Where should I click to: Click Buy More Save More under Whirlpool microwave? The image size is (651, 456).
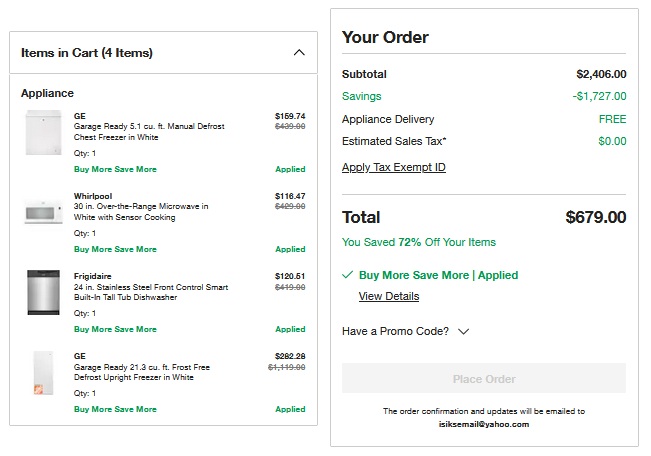[115, 249]
